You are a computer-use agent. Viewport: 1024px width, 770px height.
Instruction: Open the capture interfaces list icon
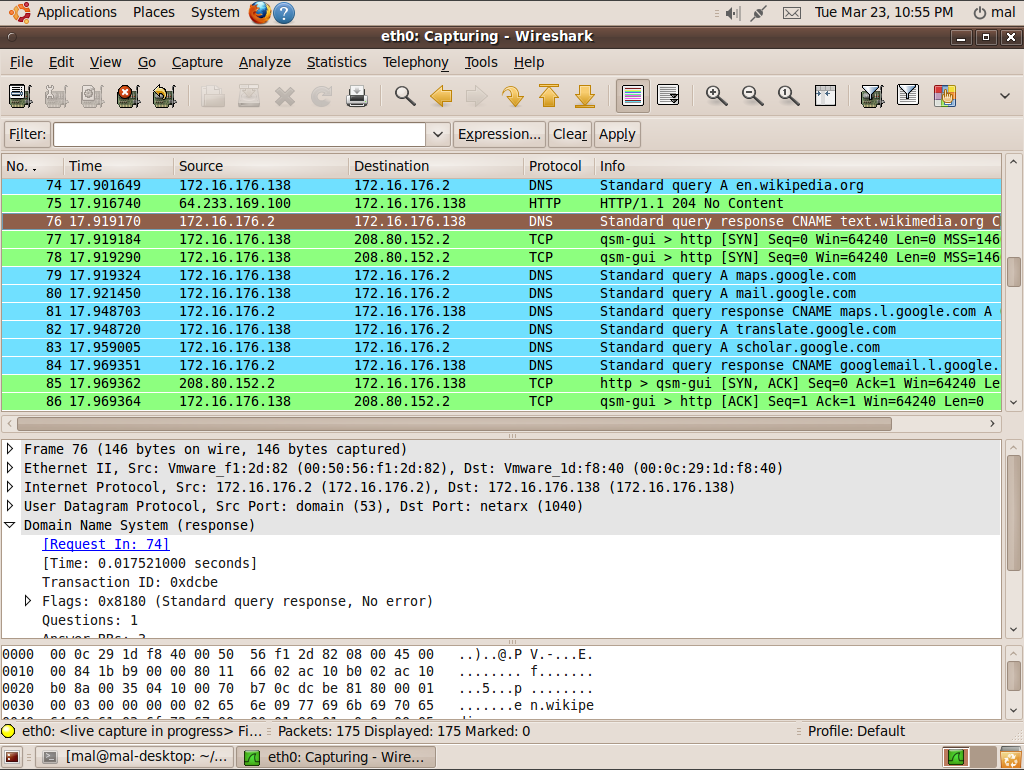[x=20, y=96]
